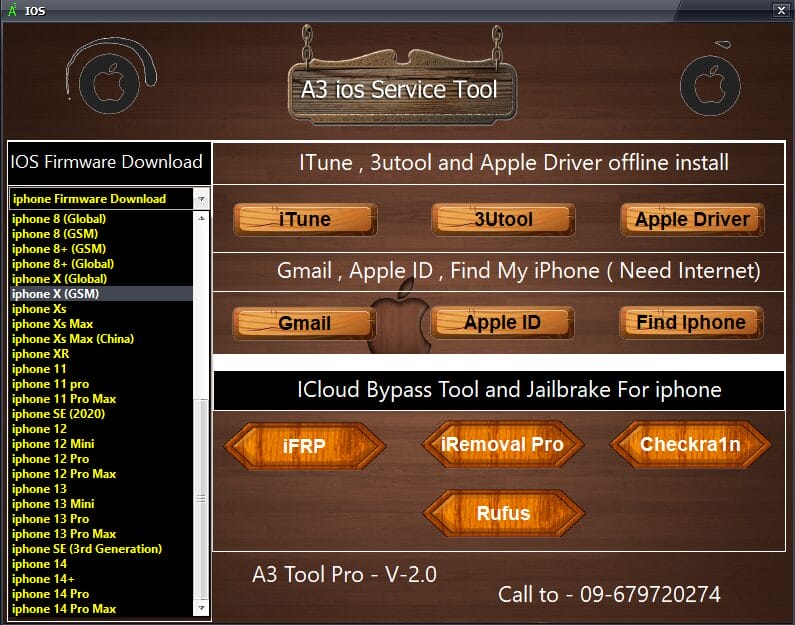
Task: Select iphone 13 Mini firmware
Action: coord(101,504)
